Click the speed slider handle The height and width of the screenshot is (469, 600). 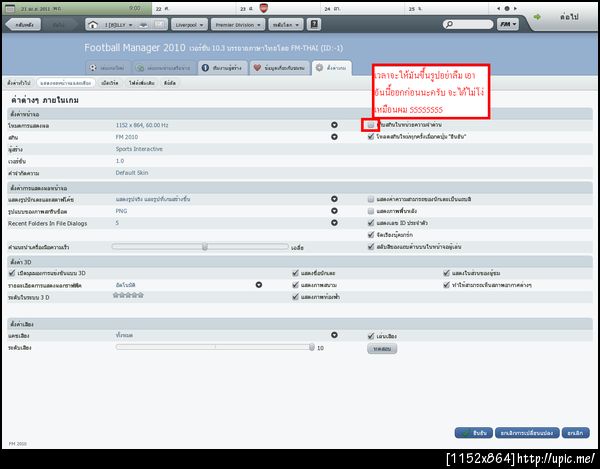(205, 247)
